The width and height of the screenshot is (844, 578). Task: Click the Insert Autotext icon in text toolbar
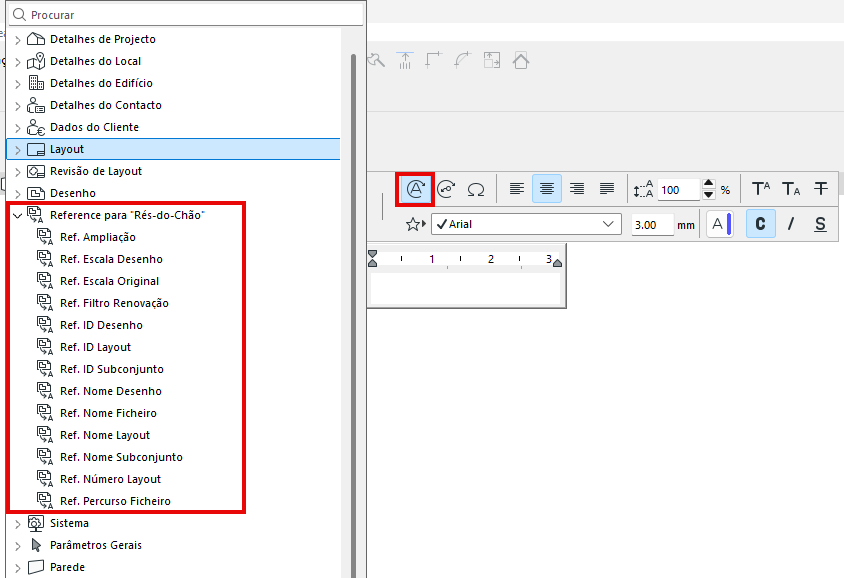click(416, 189)
